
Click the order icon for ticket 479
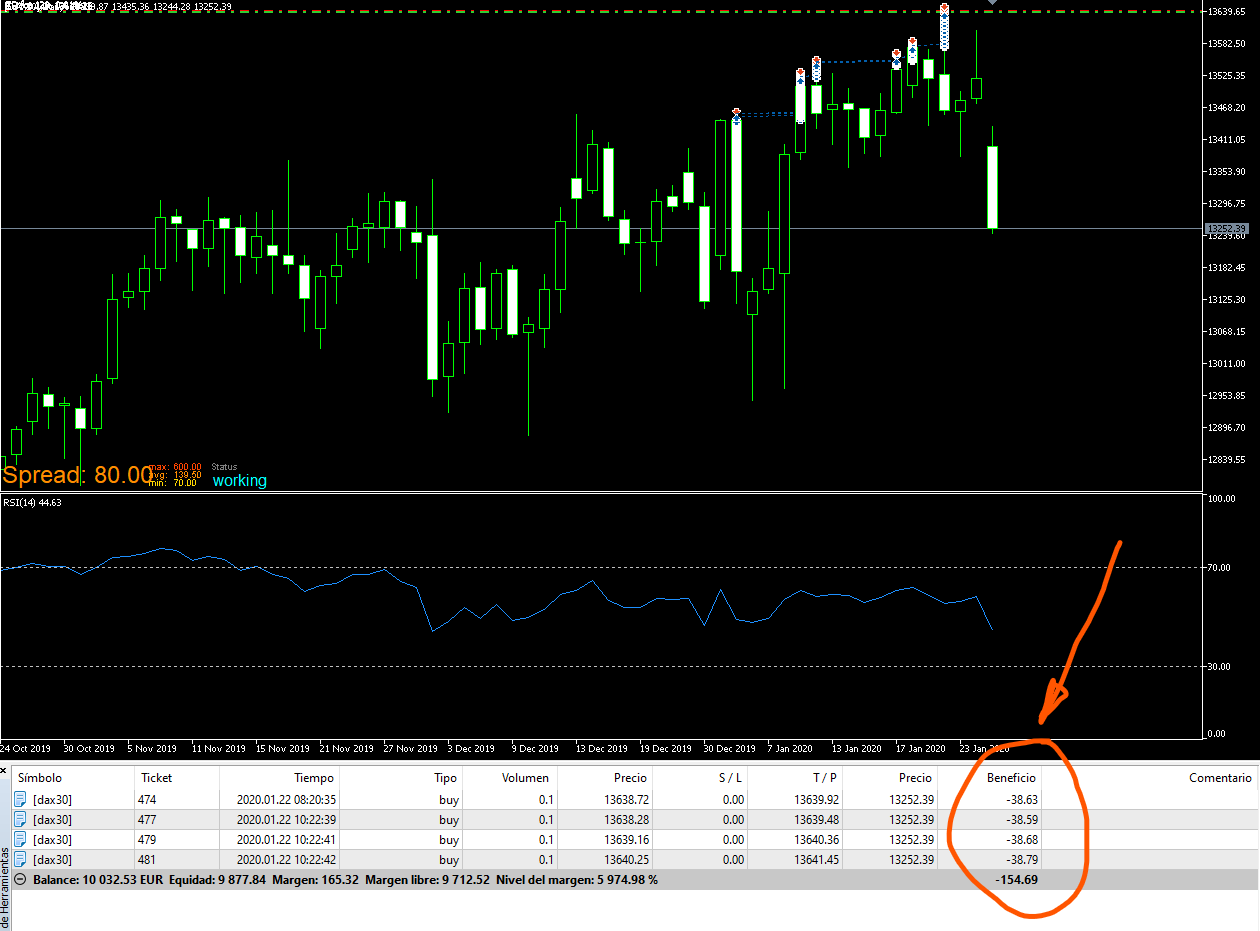[20, 839]
